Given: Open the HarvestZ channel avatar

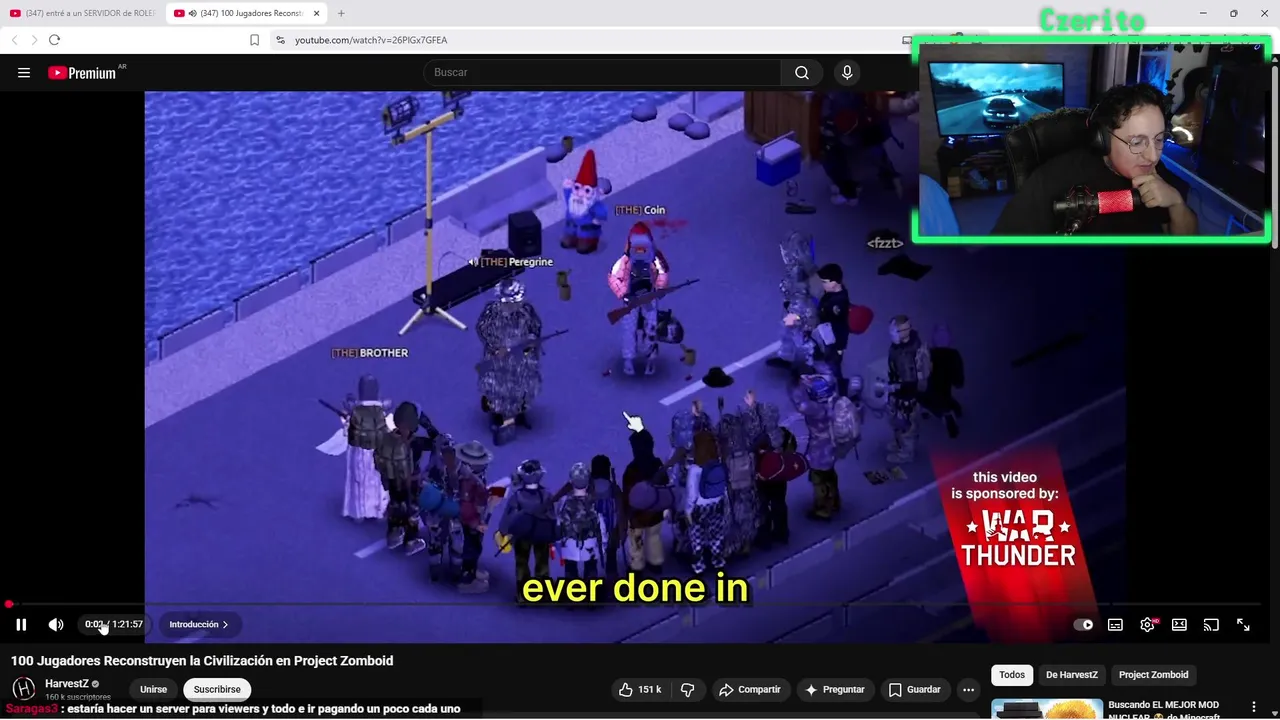Looking at the screenshot, I should coord(24,689).
